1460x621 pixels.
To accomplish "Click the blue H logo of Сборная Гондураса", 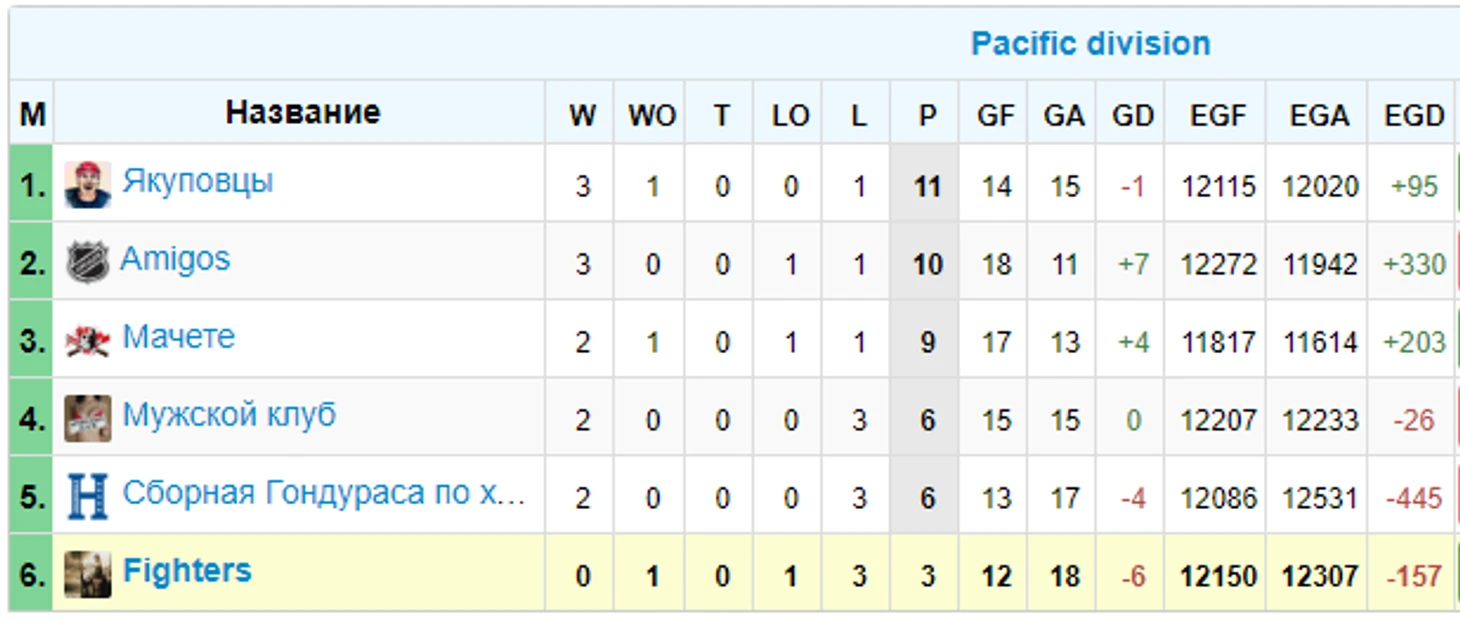I will click(x=87, y=496).
